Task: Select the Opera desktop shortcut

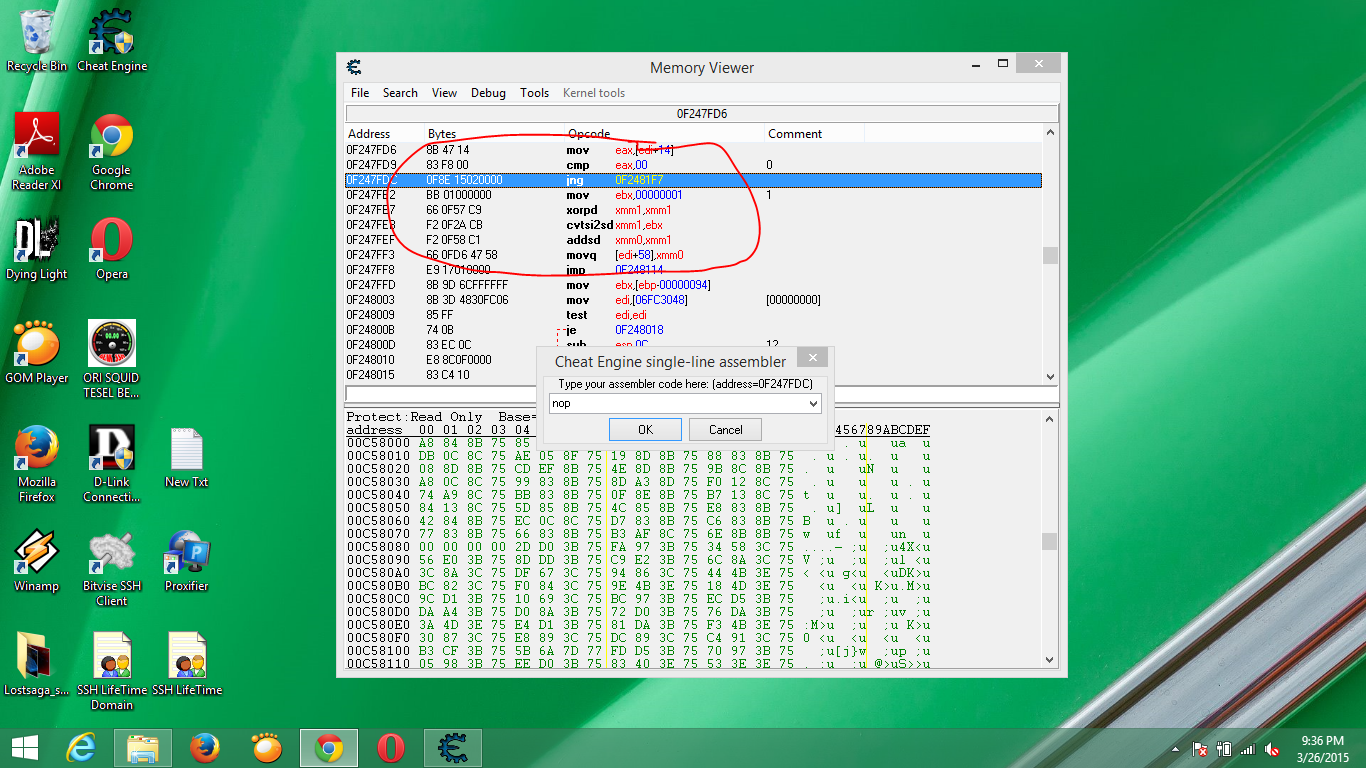Action: click(112, 249)
